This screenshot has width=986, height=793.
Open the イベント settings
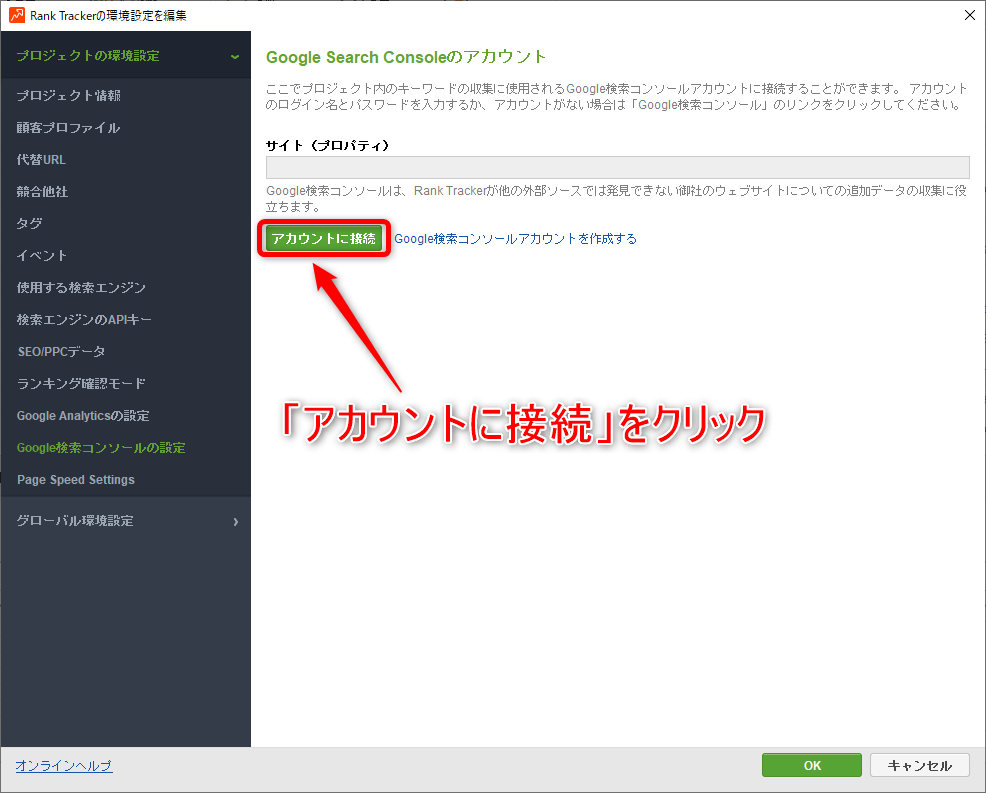click(42, 256)
